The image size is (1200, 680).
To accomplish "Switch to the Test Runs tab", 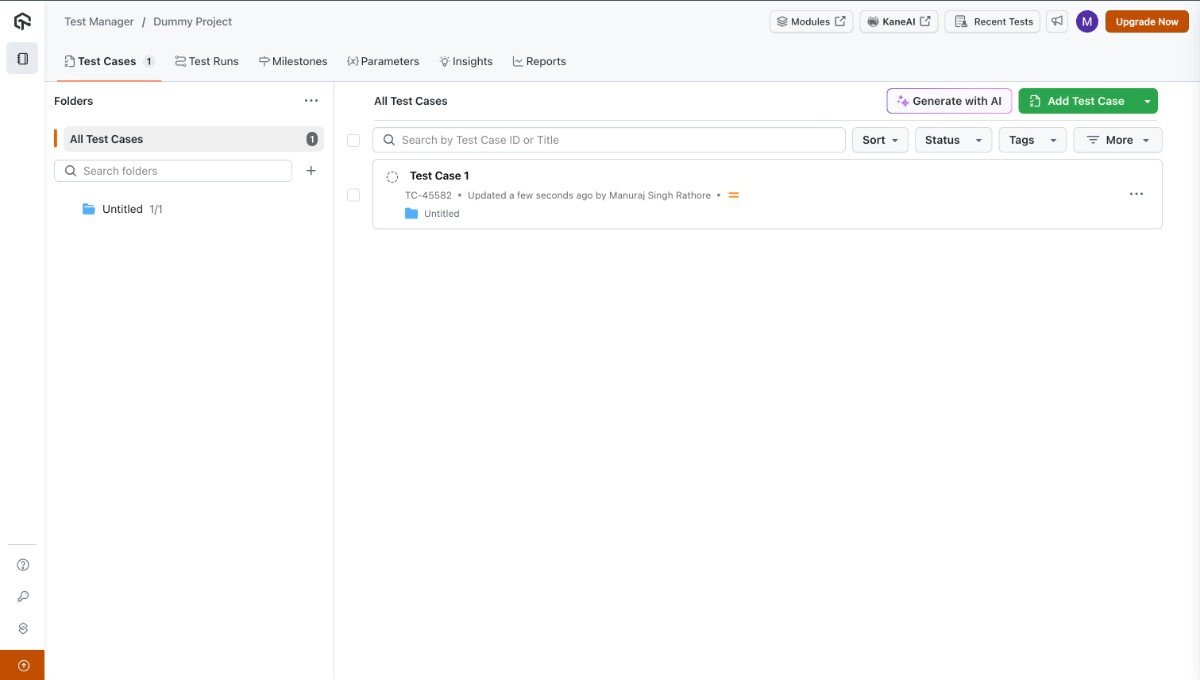I will 207,61.
